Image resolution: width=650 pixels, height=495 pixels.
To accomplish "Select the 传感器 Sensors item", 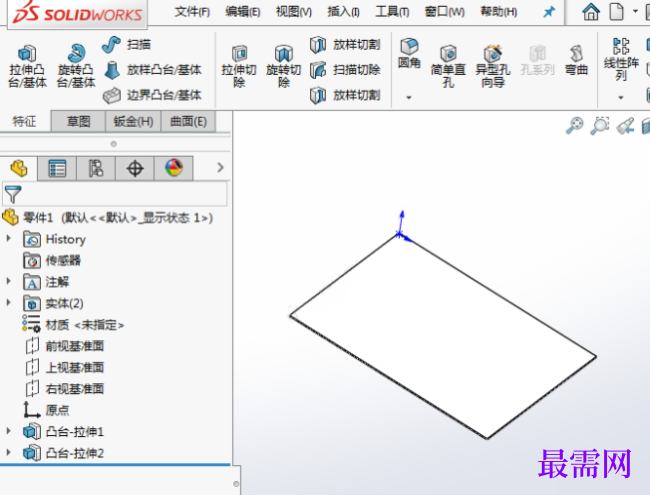I will pyautogui.click(x=52, y=260).
